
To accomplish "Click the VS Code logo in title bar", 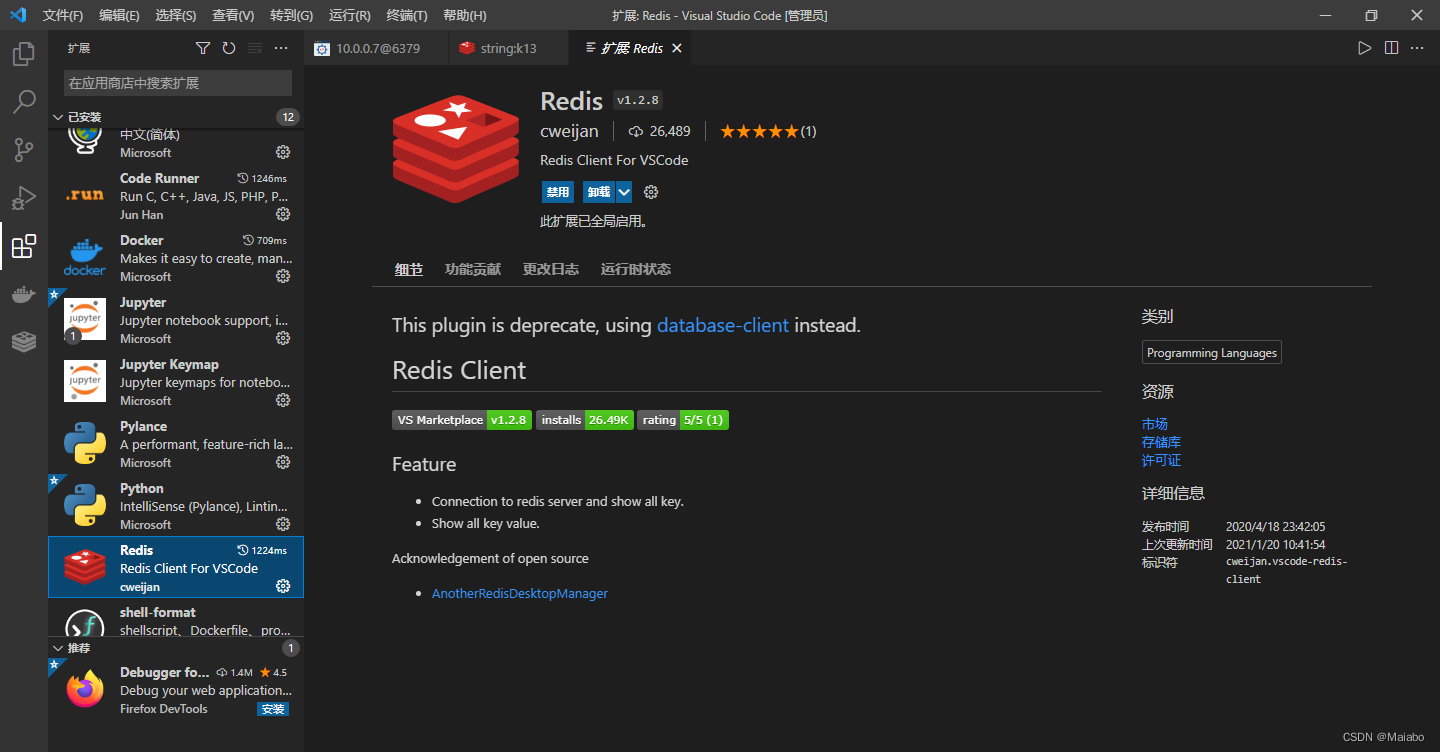I will pos(17,15).
